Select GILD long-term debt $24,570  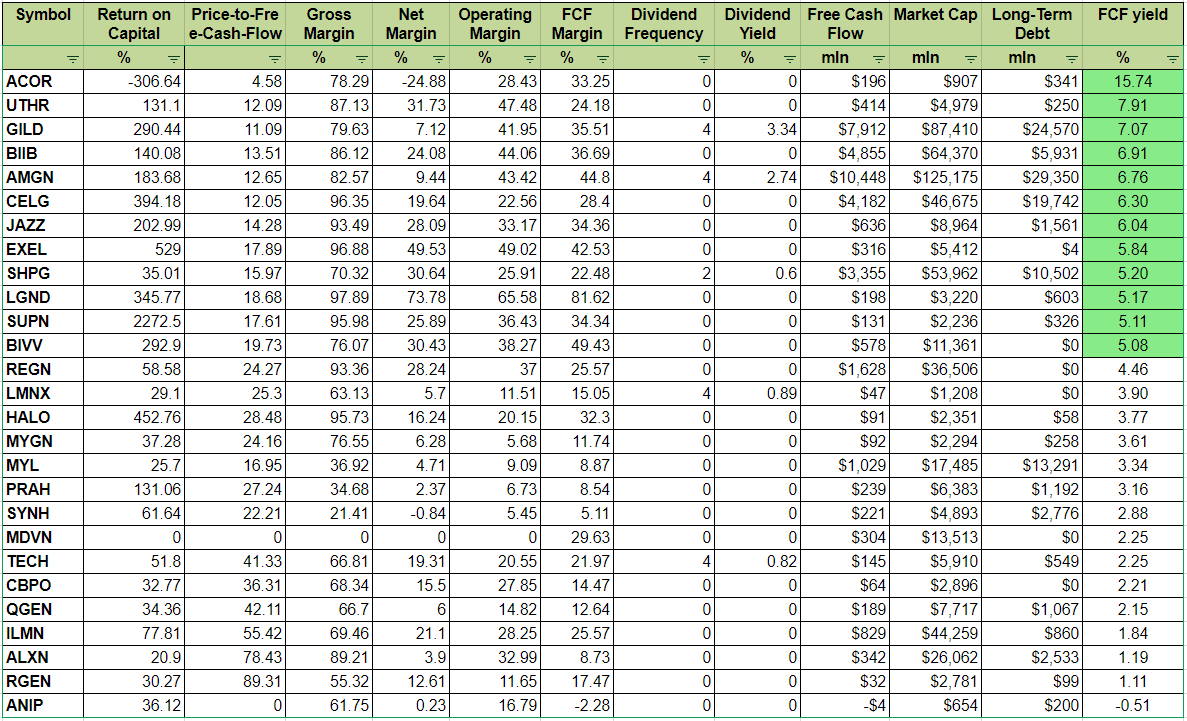(1031, 130)
